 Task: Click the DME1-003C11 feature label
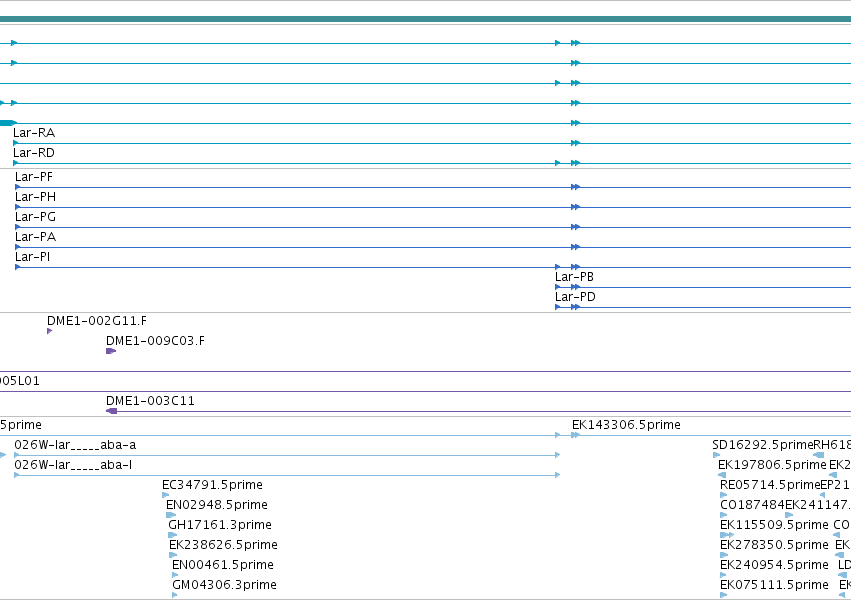150,401
